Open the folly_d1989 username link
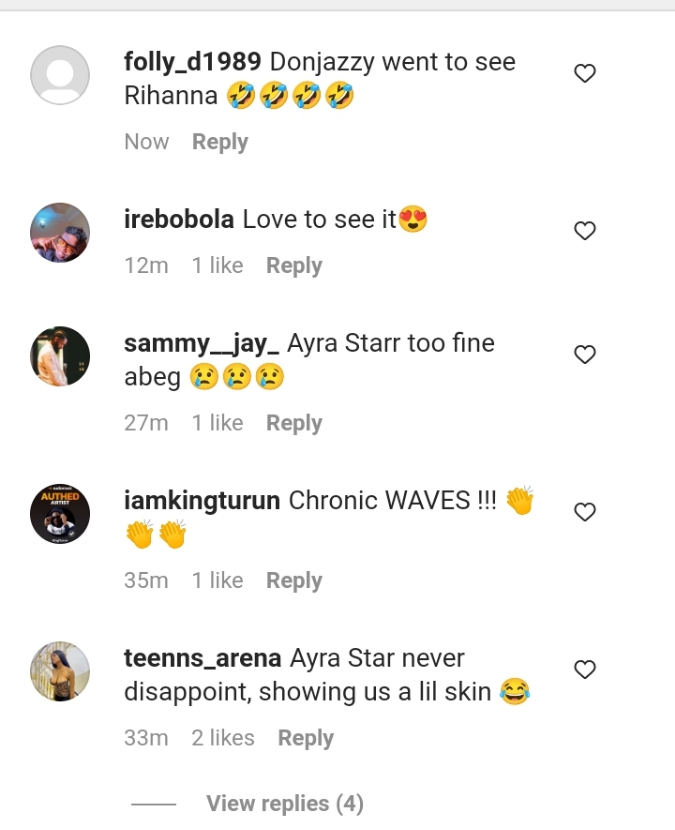This screenshot has width=675, height=830. click(192, 62)
